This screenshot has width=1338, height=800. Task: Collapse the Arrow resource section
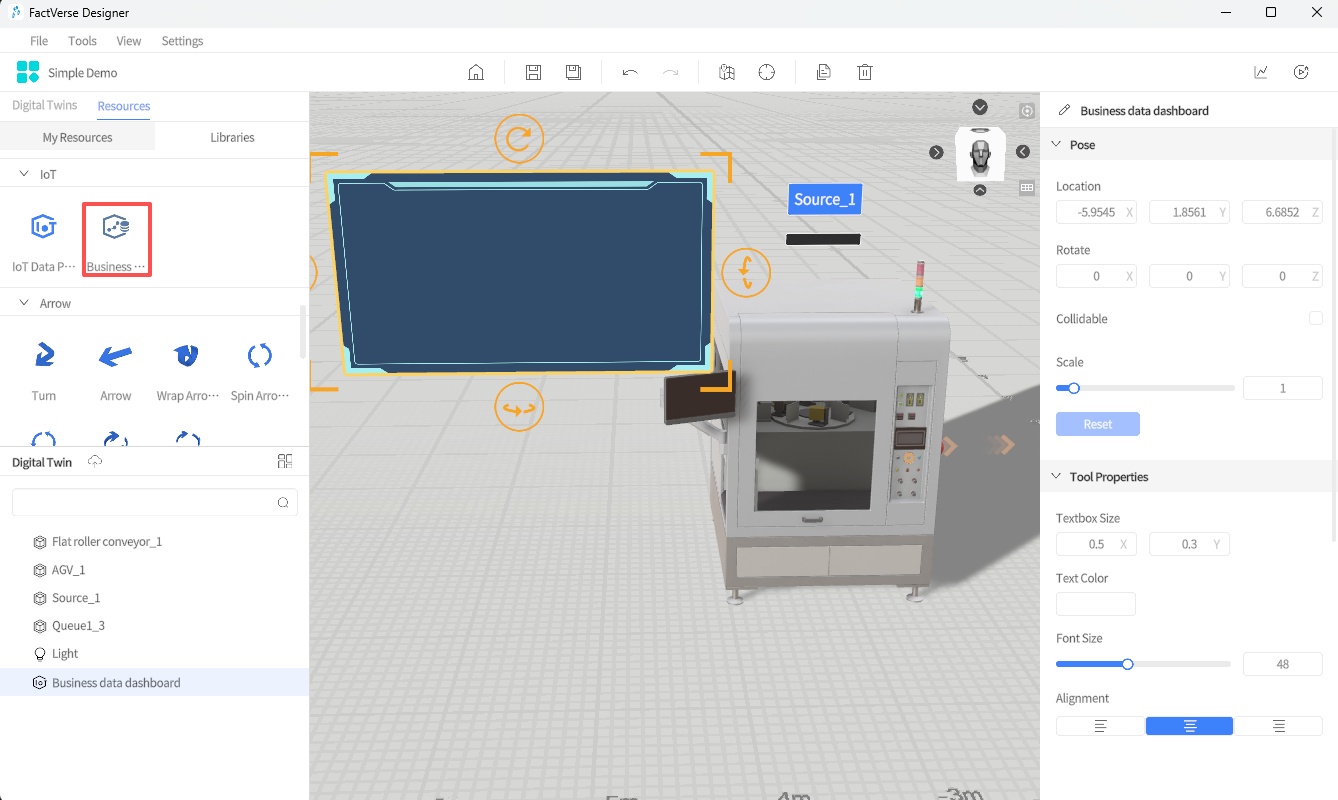pos(24,302)
